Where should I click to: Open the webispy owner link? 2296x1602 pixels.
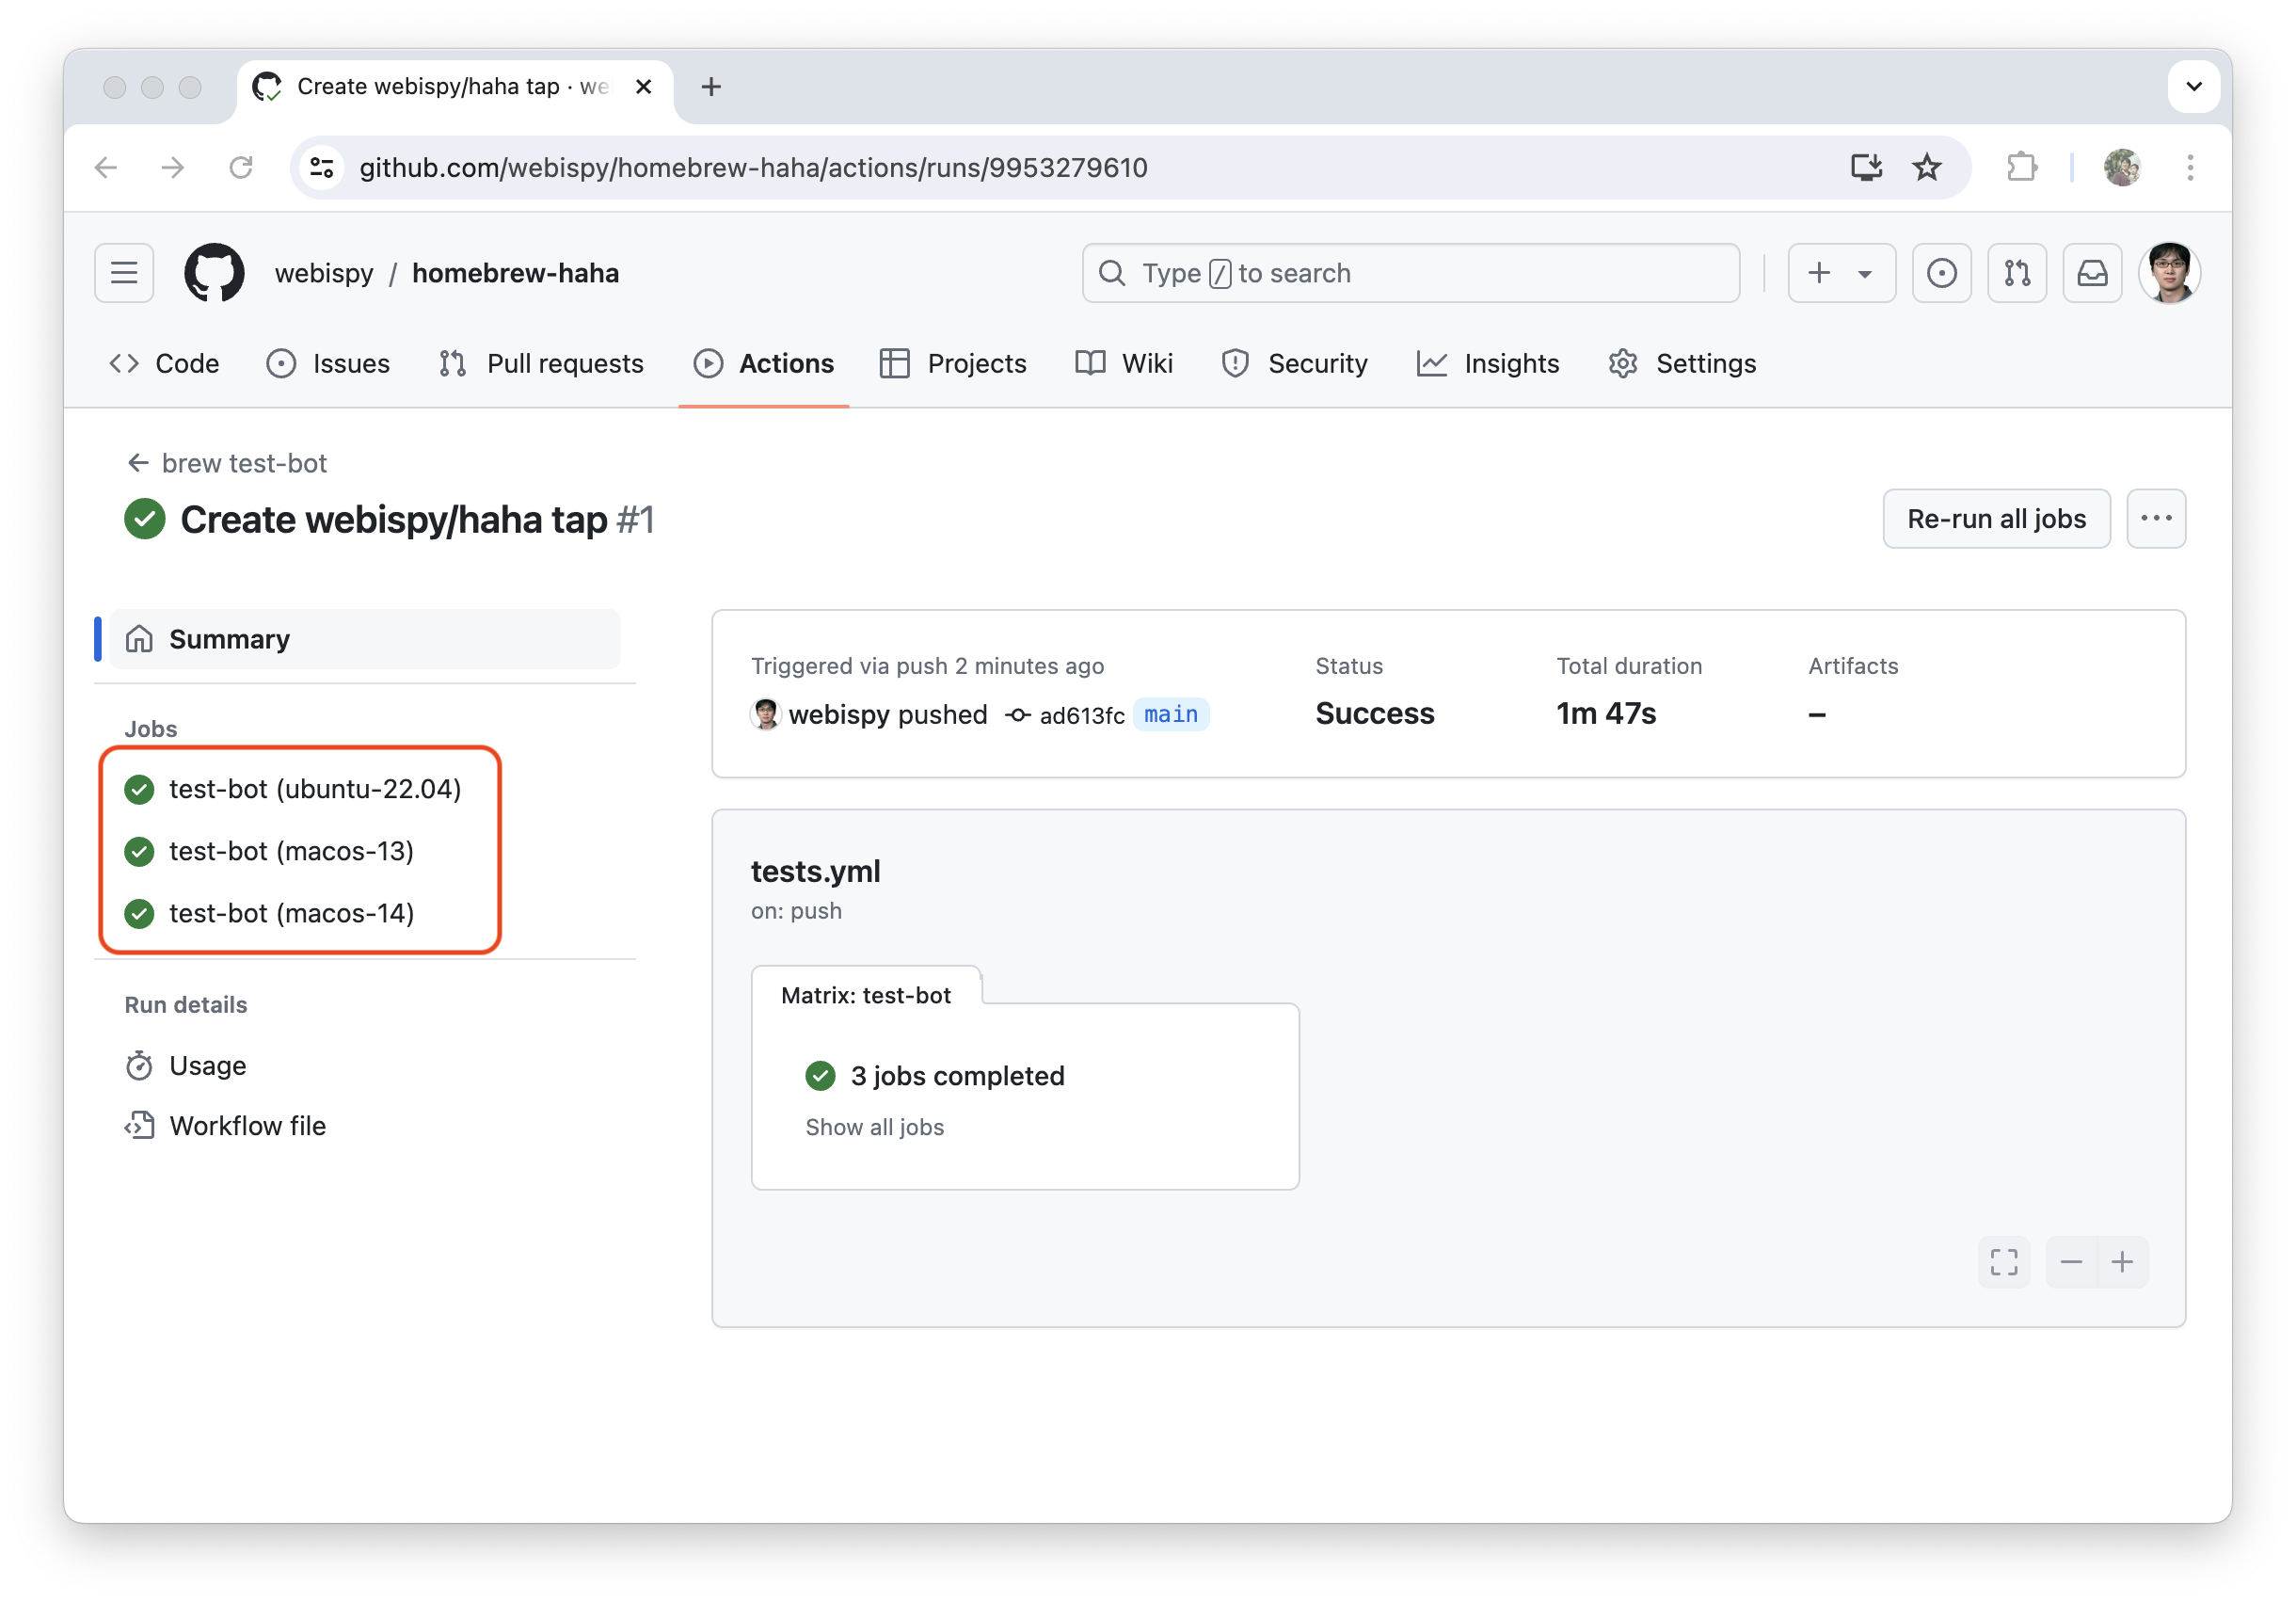324,273
